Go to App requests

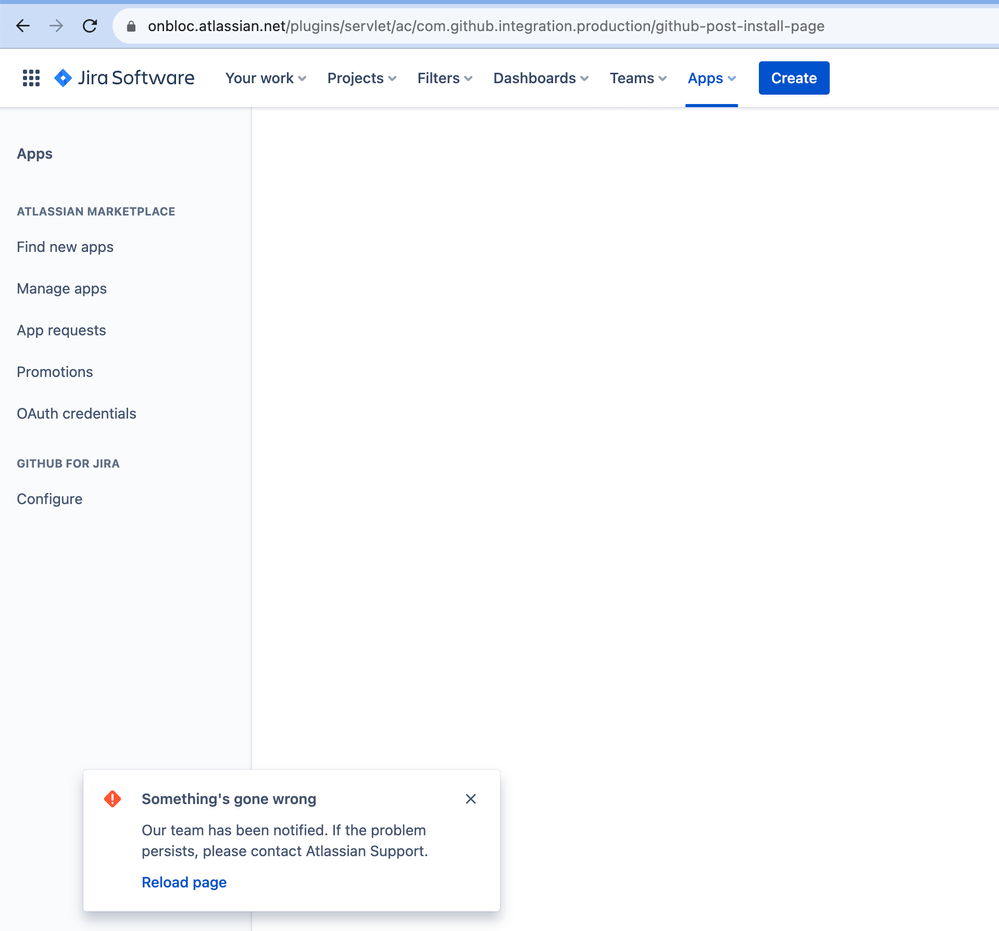[x=61, y=330]
